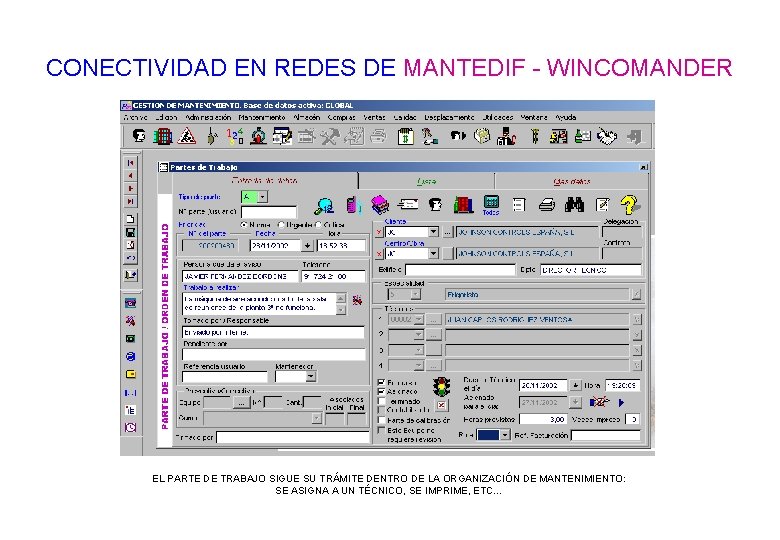
Task: Open the Cliente code dropdown
Action: pyautogui.click(x=433, y=232)
